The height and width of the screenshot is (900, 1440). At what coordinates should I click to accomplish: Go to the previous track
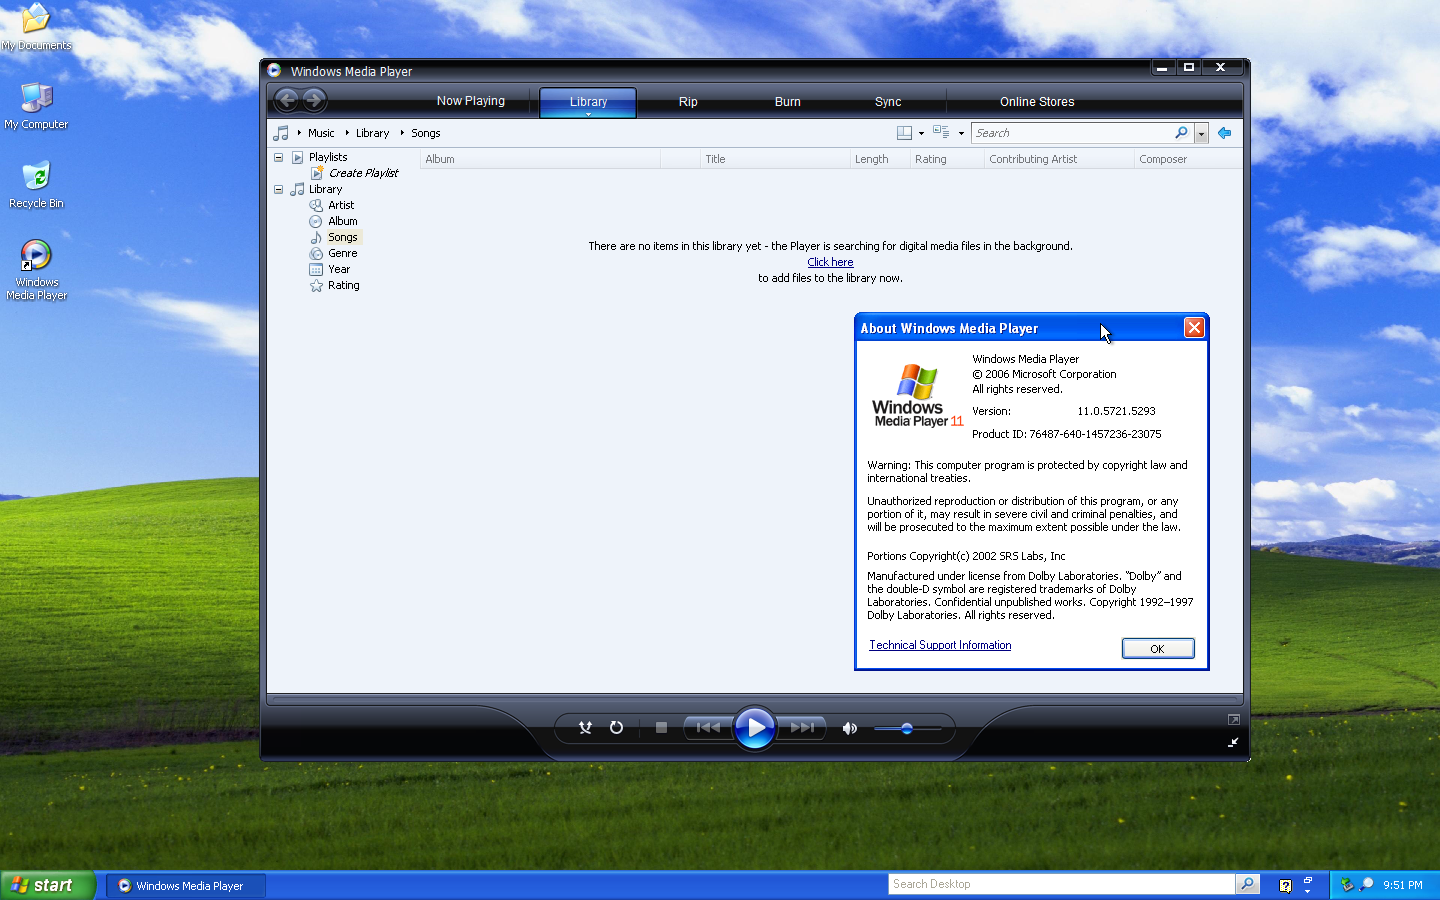pos(708,728)
